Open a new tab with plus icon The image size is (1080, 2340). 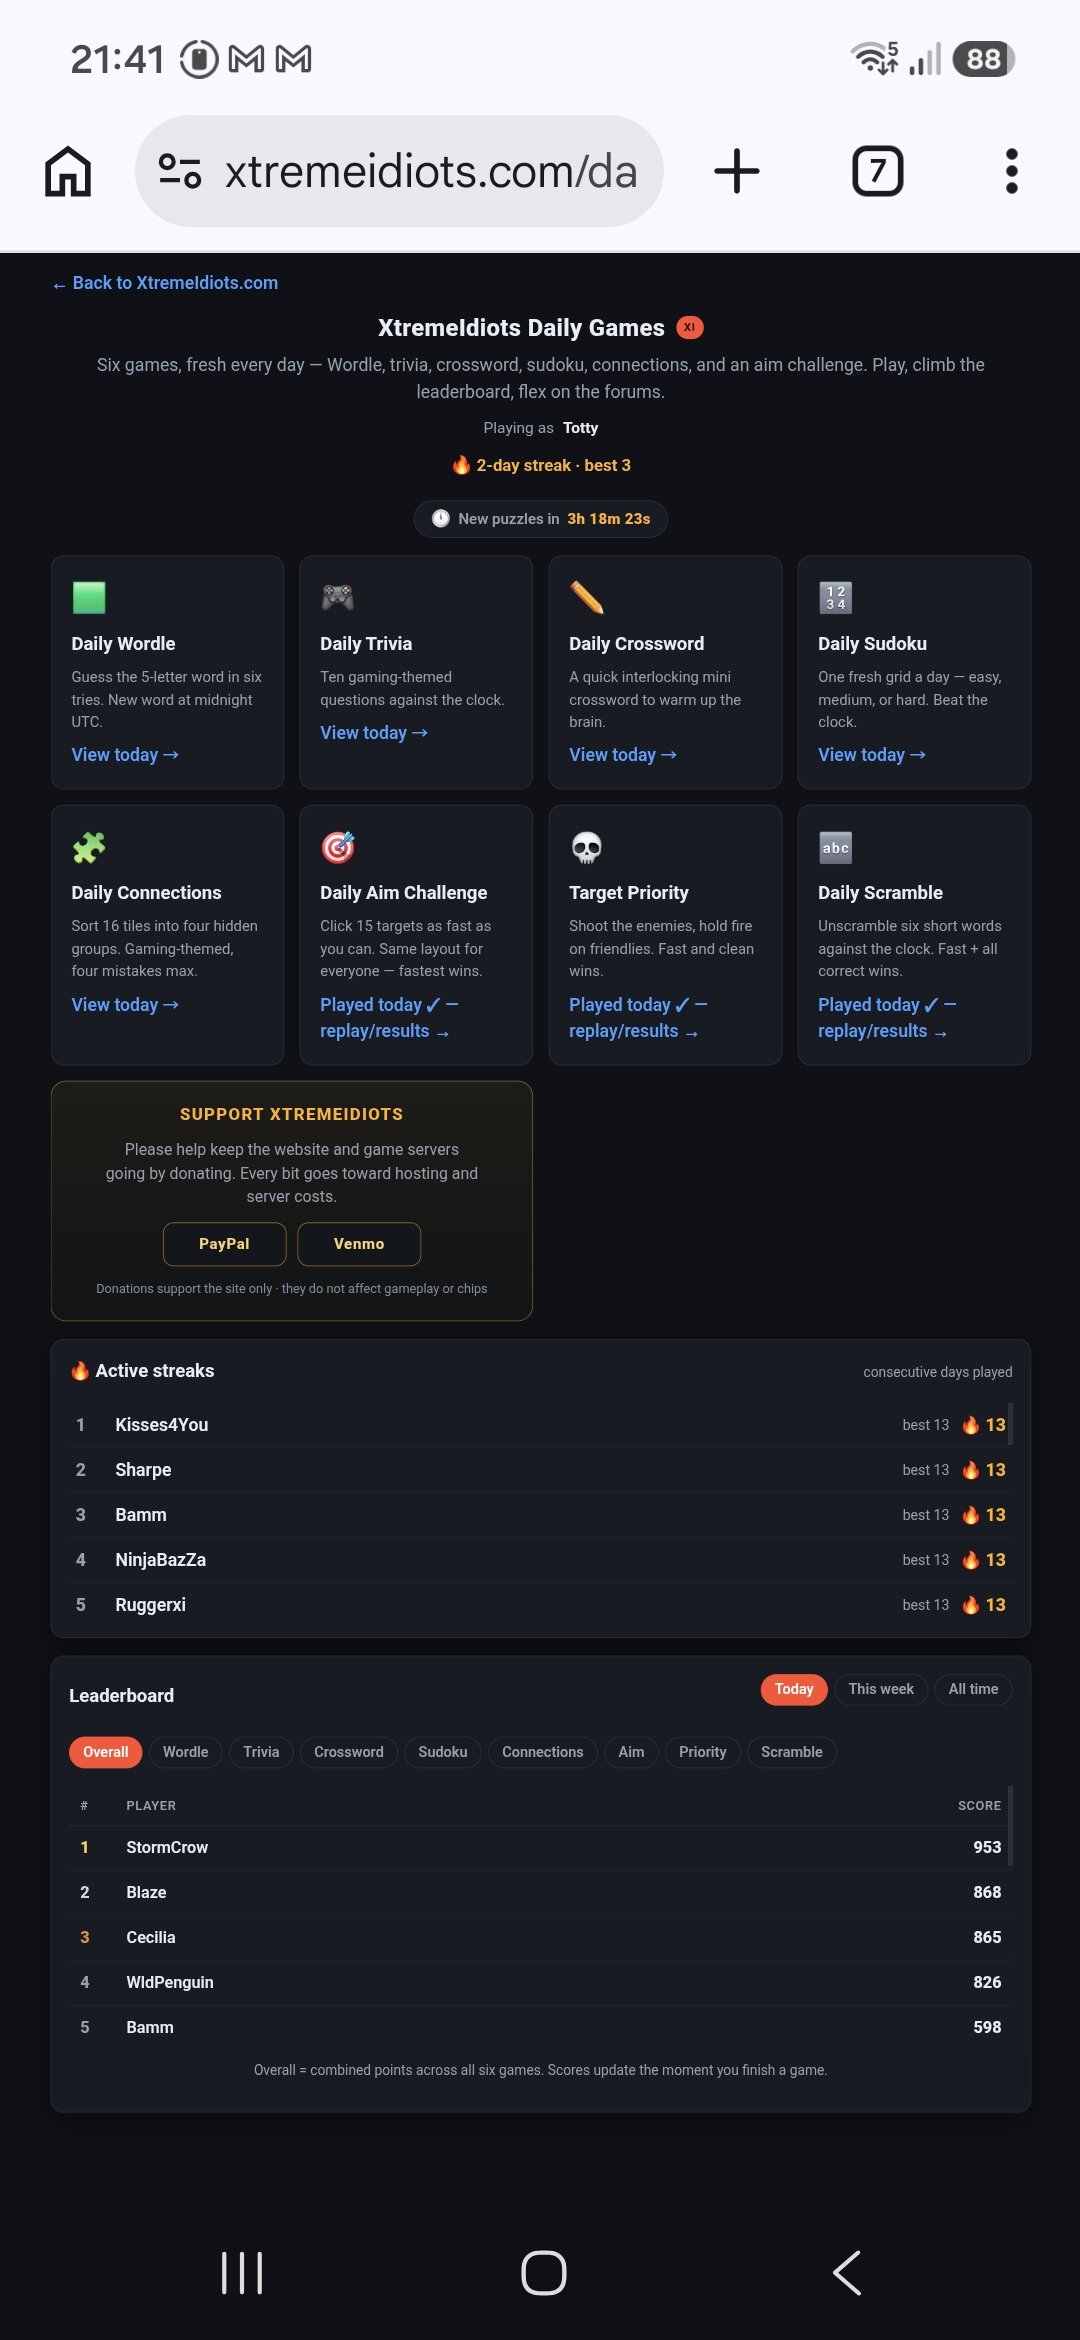tap(737, 171)
